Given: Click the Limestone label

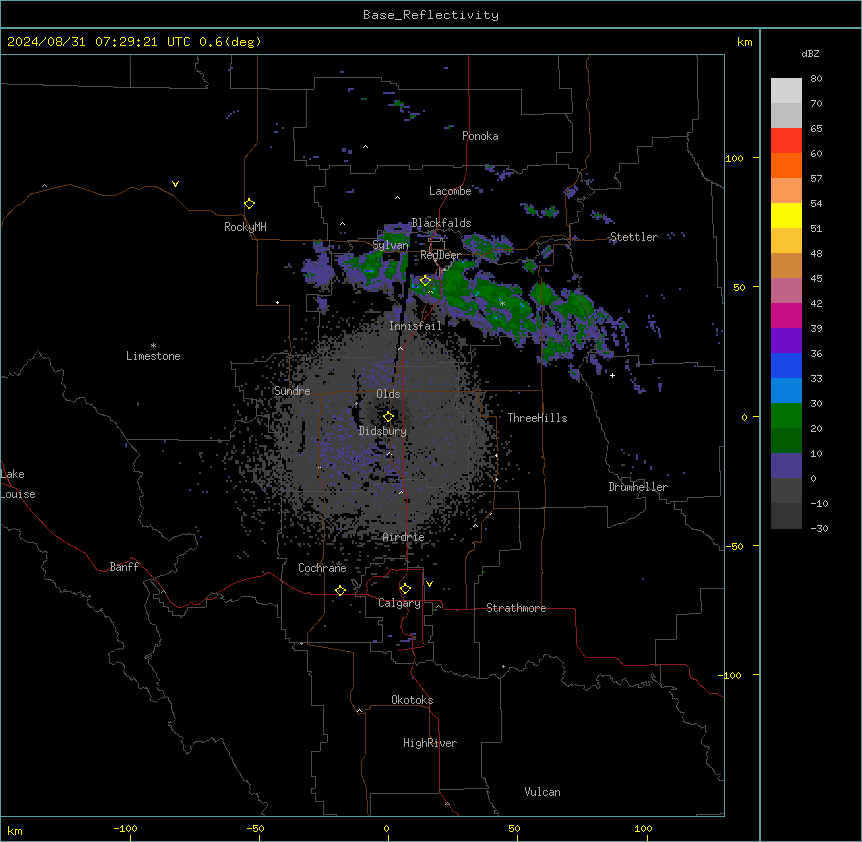Looking at the screenshot, I should click(153, 356).
